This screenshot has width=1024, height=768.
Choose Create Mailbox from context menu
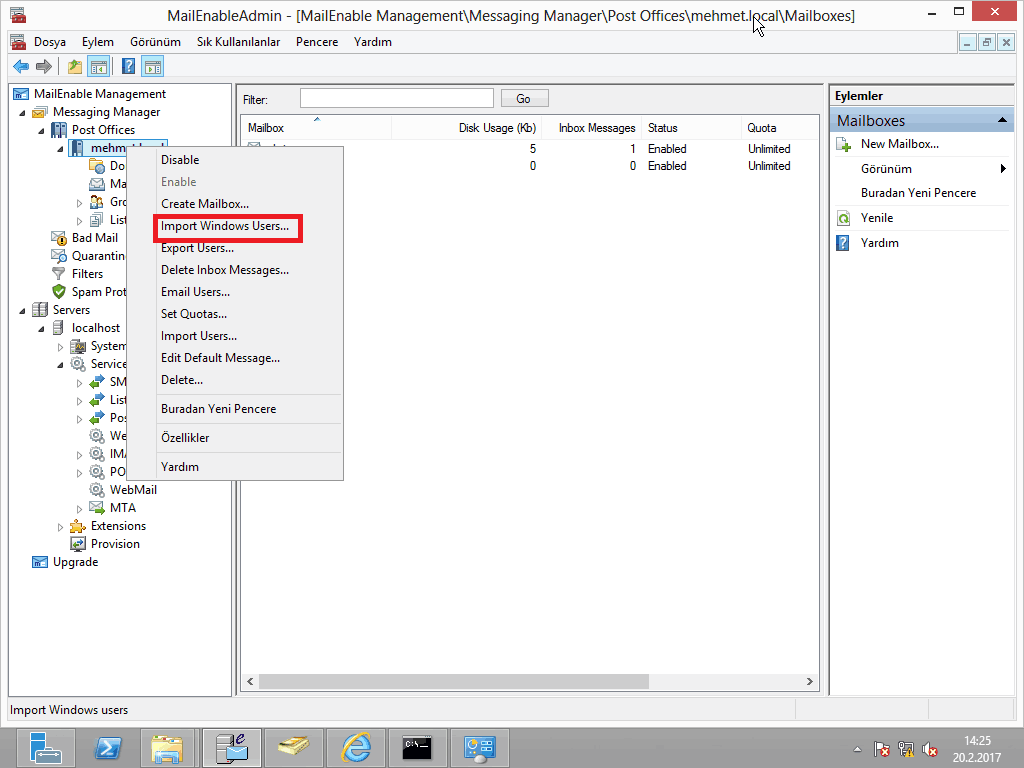205,204
